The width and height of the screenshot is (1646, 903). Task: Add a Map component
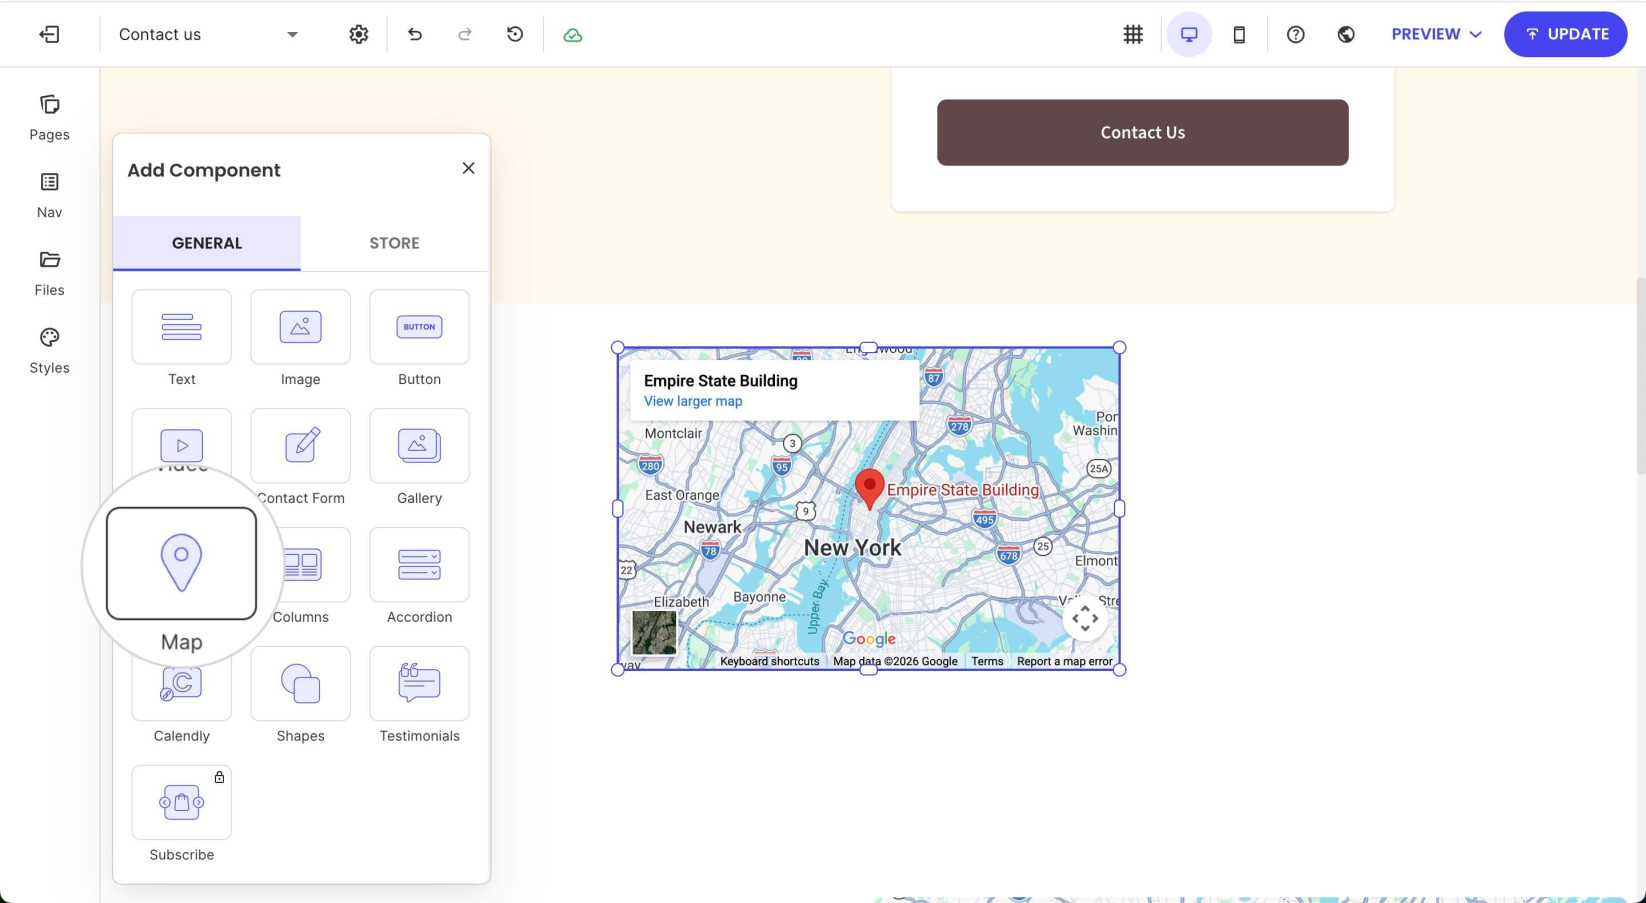181,563
